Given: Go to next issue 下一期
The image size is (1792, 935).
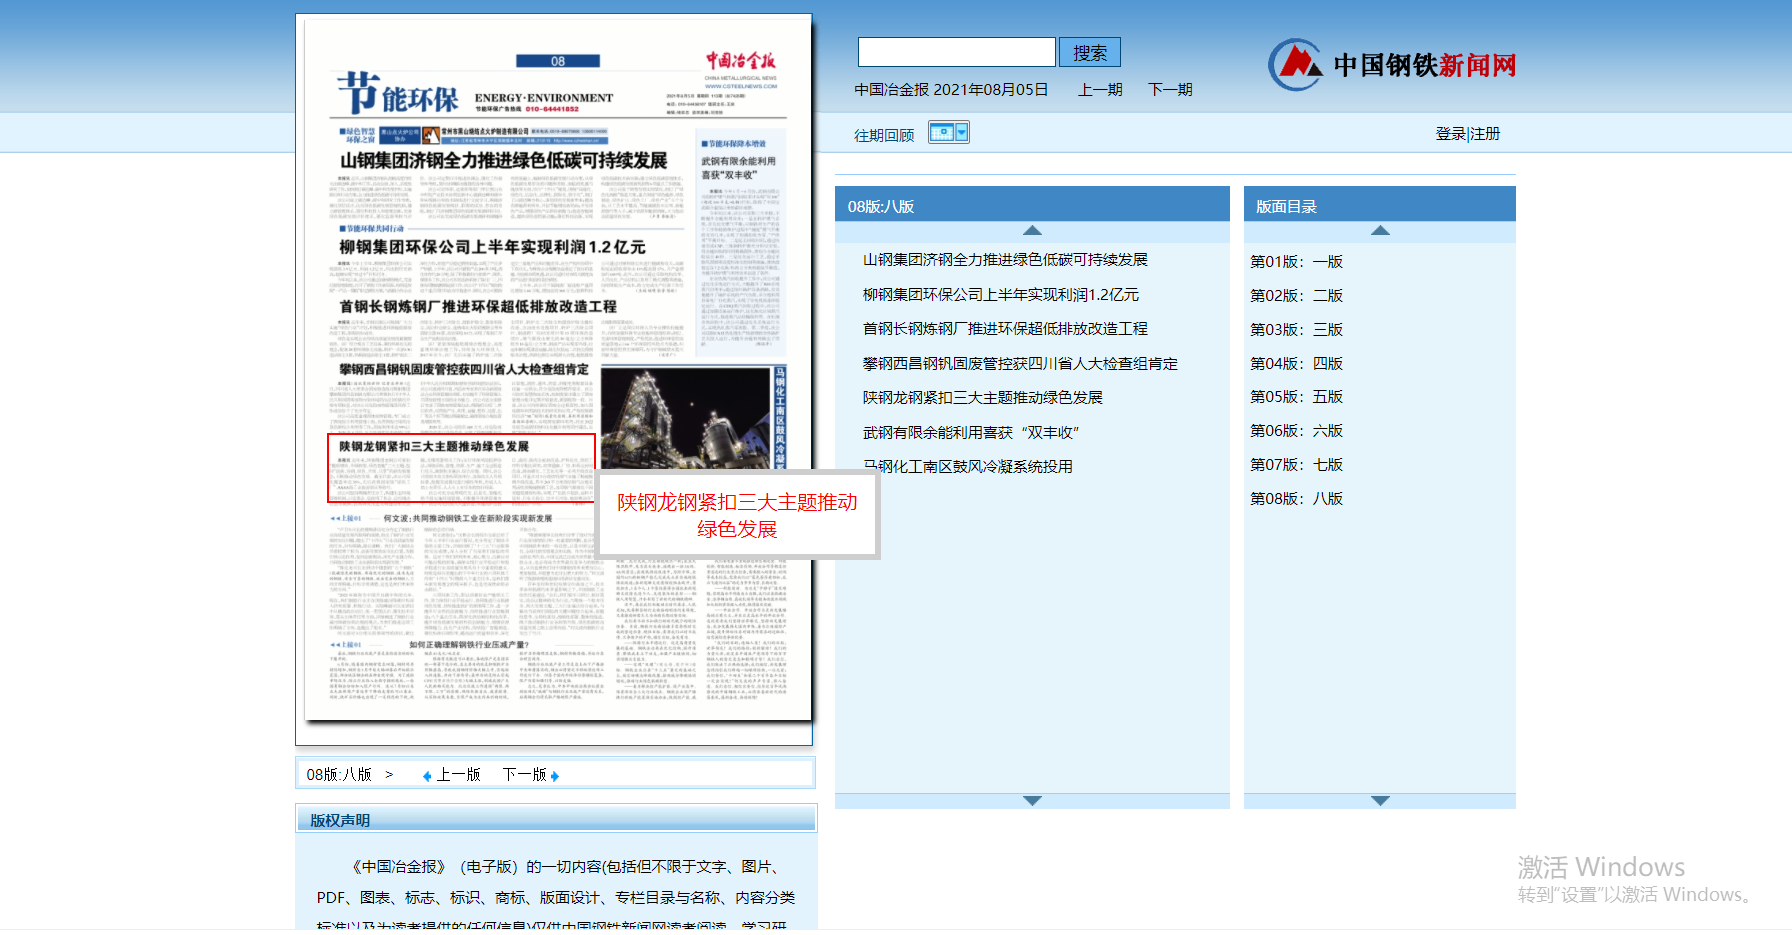Looking at the screenshot, I should (x=1170, y=90).
